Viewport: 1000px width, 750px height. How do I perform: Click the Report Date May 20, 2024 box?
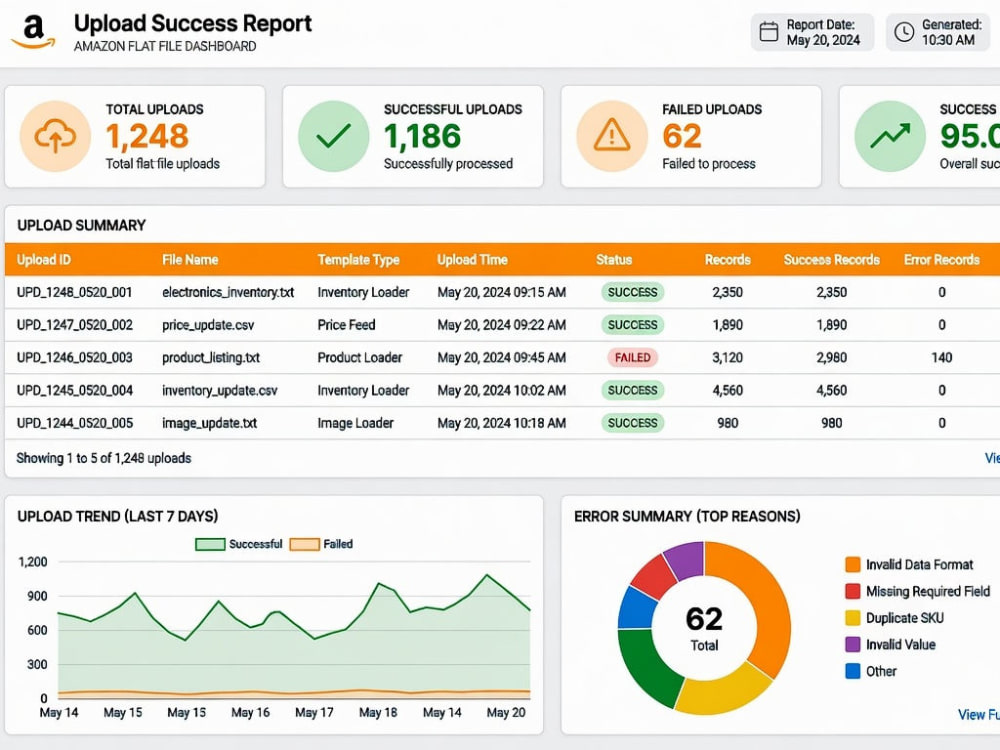(x=812, y=32)
